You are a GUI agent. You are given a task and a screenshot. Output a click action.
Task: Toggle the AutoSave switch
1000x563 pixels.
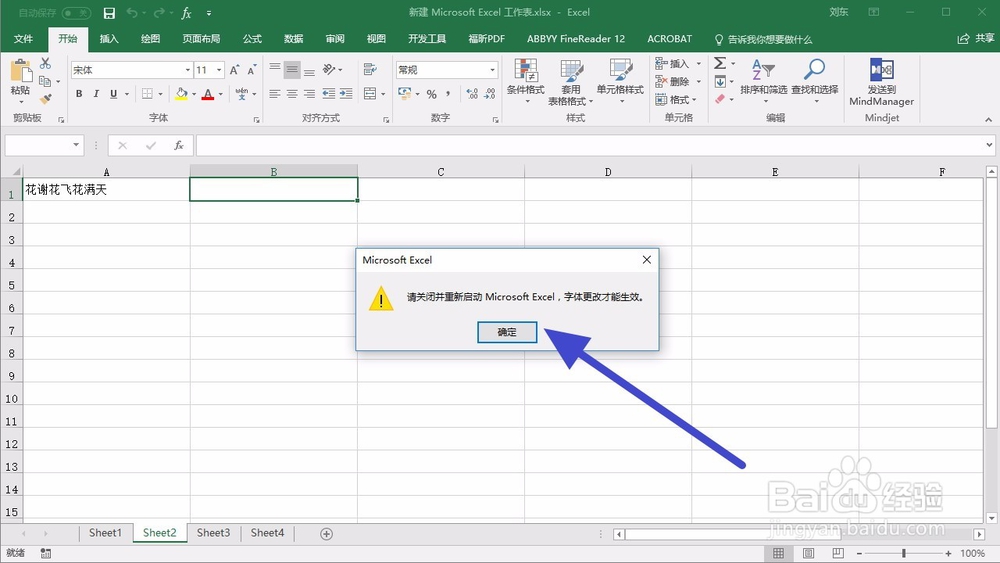click(76, 13)
